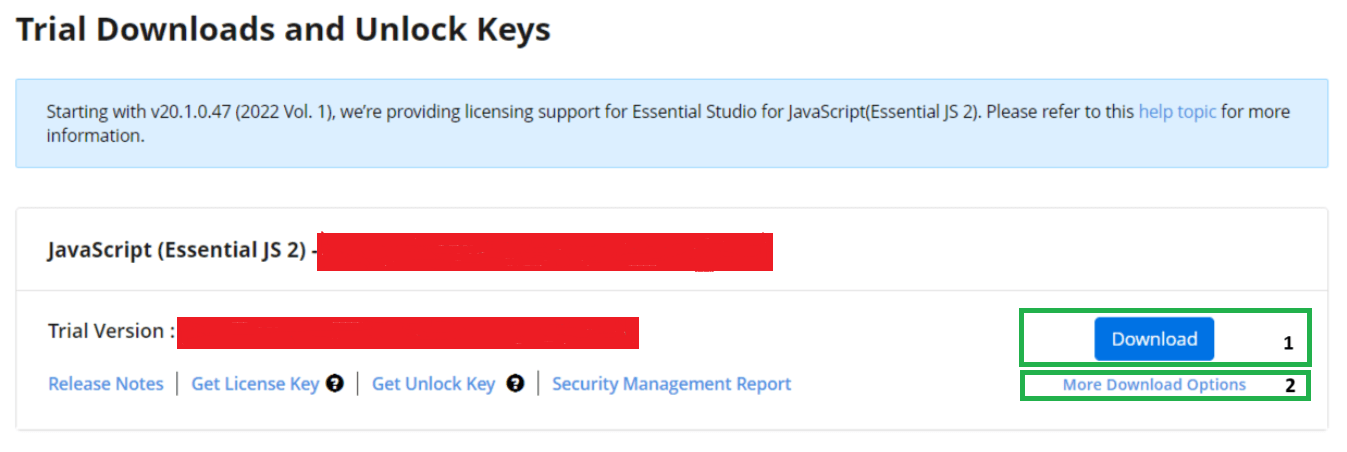
Task: Click red redacted bar in JavaScript header
Action: [x=545, y=251]
